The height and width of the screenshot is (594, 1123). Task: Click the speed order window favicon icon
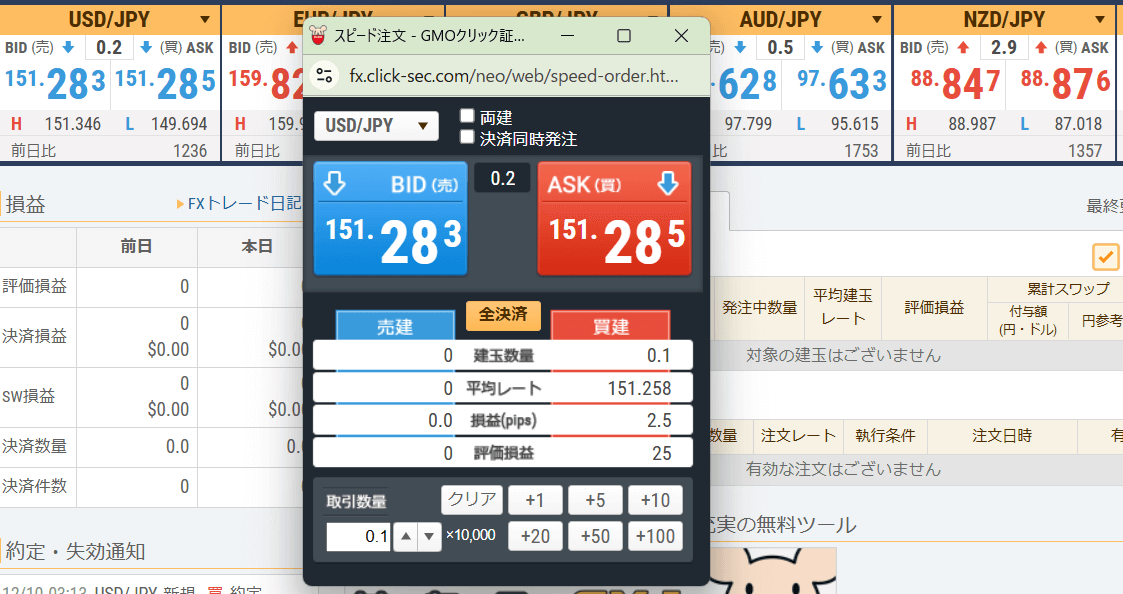tap(319, 35)
